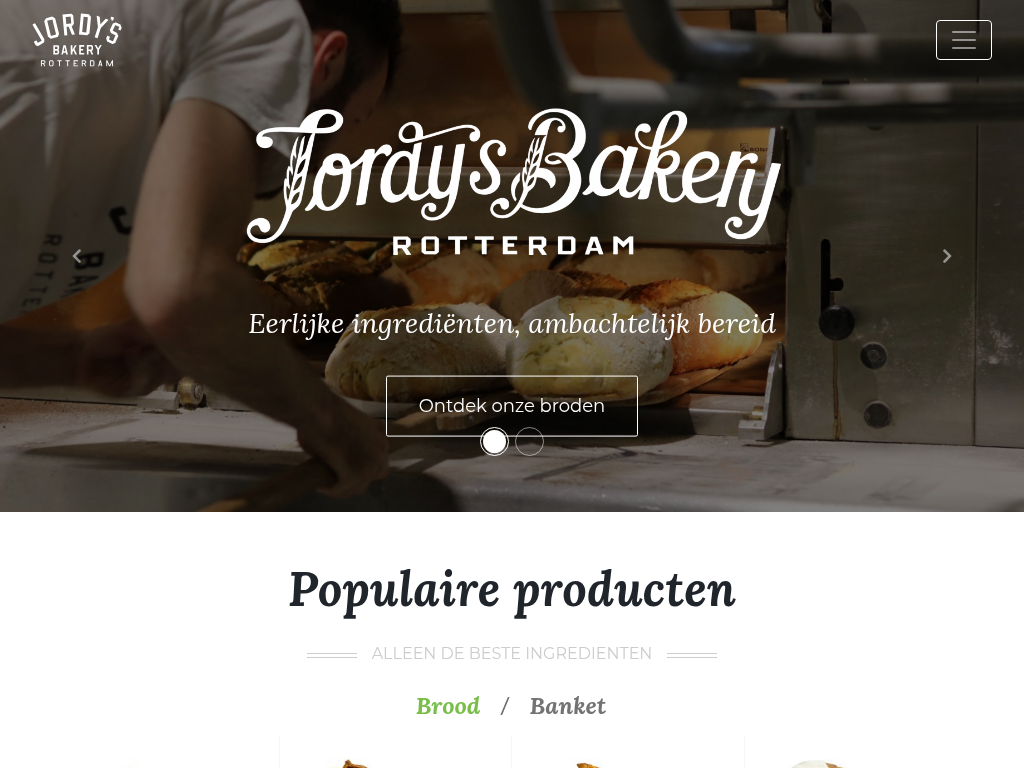Click the bread loaves in the hero photo

(496, 313)
